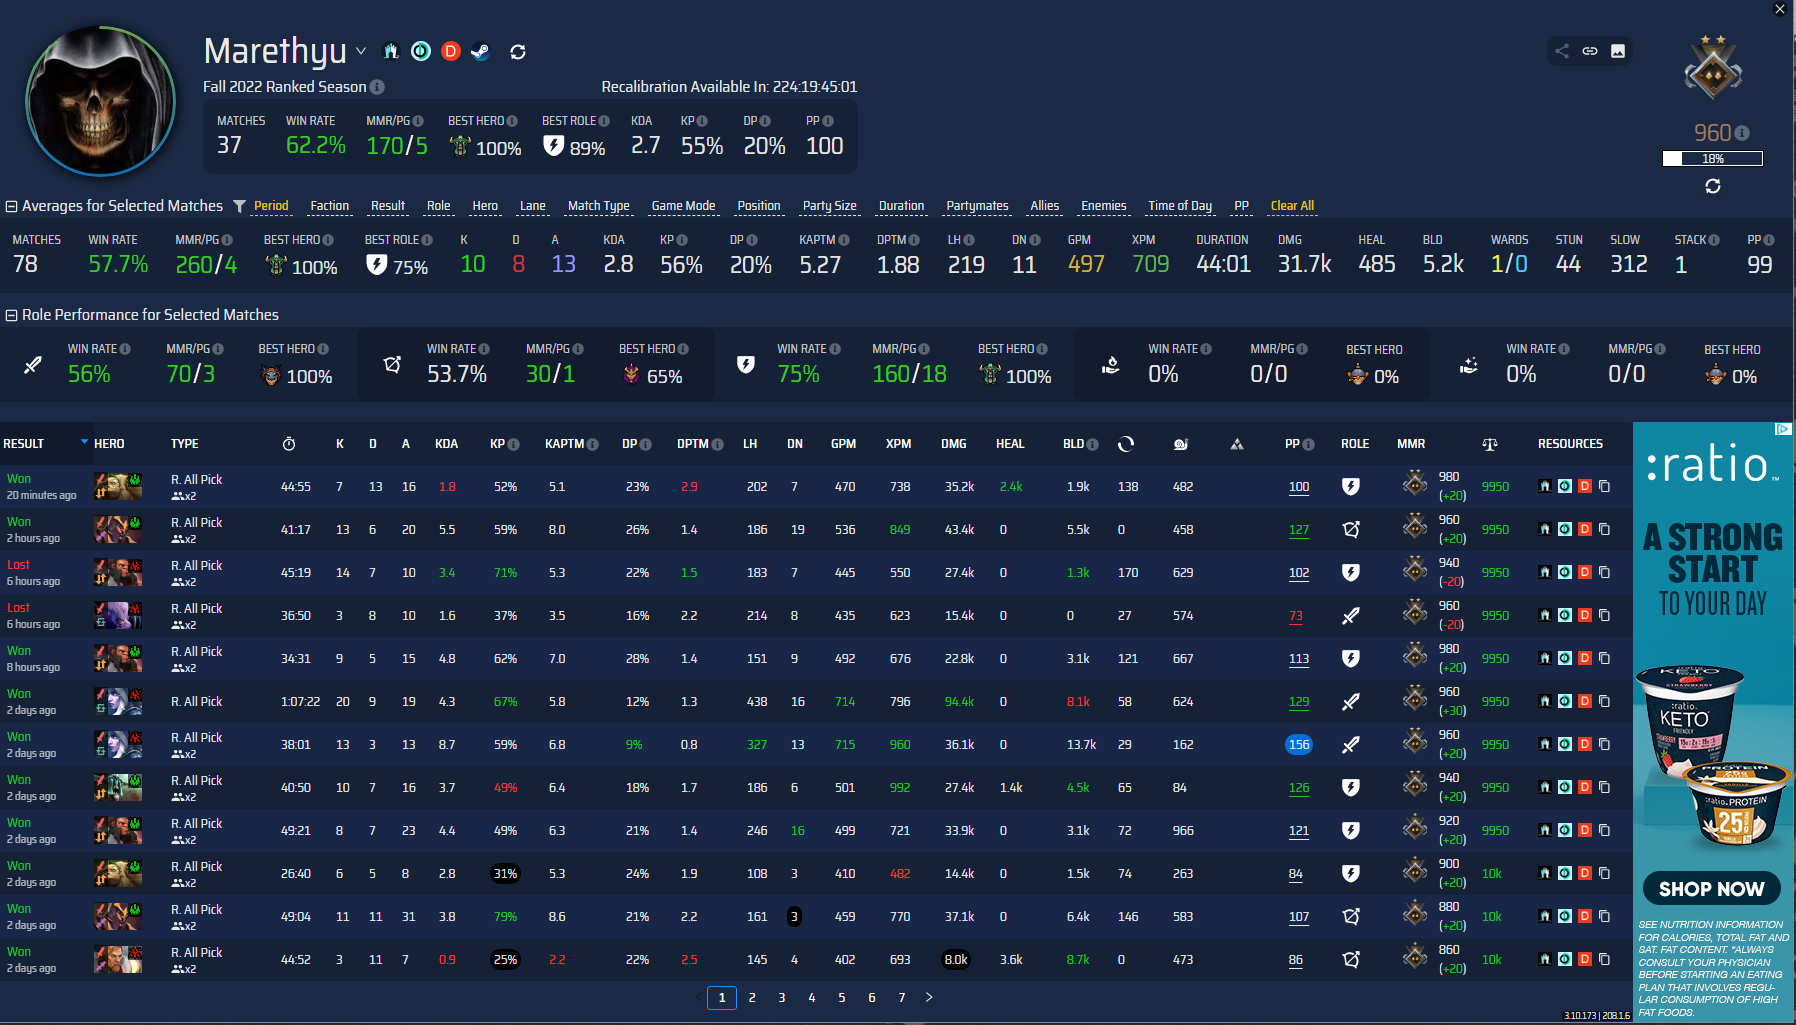1796x1025 pixels.
Task: Collapse the Averages for Selected Matches section
Action: click(9, 206)
